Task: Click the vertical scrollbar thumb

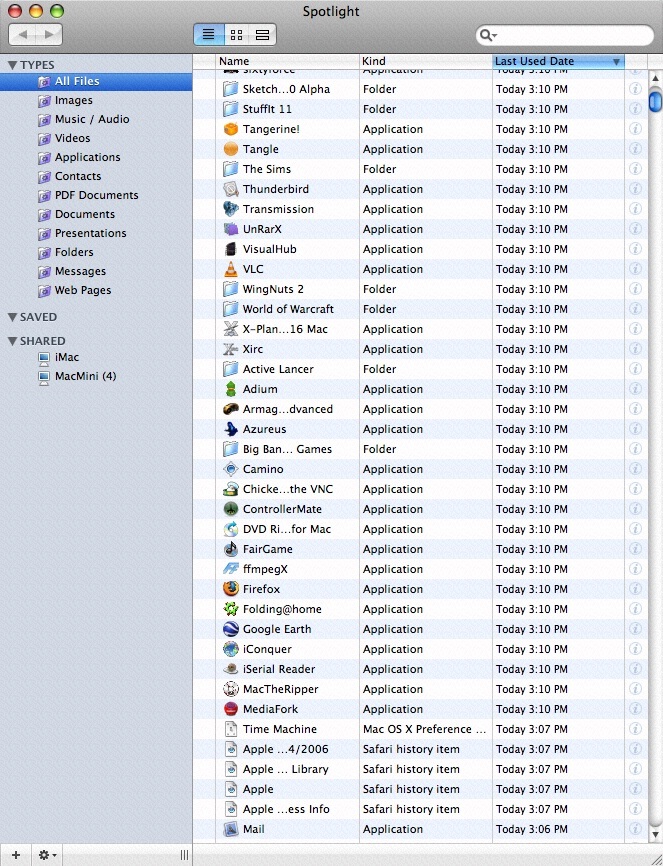Action: 655,101
